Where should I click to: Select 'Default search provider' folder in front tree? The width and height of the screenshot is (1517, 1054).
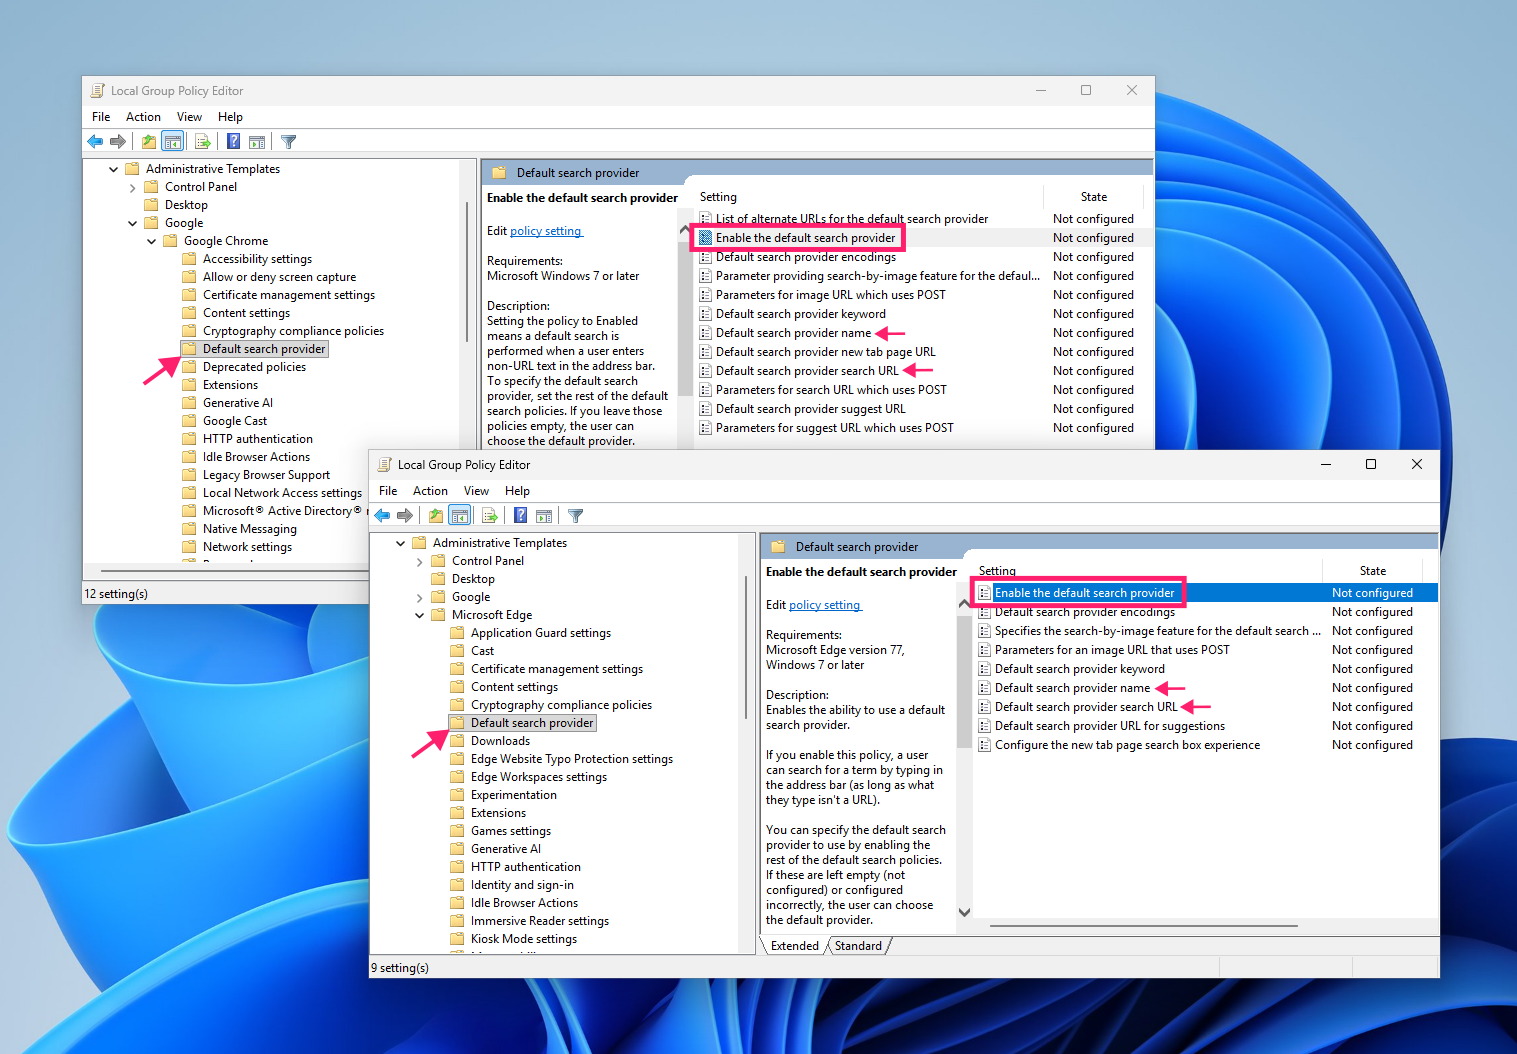tap(532, 723)
